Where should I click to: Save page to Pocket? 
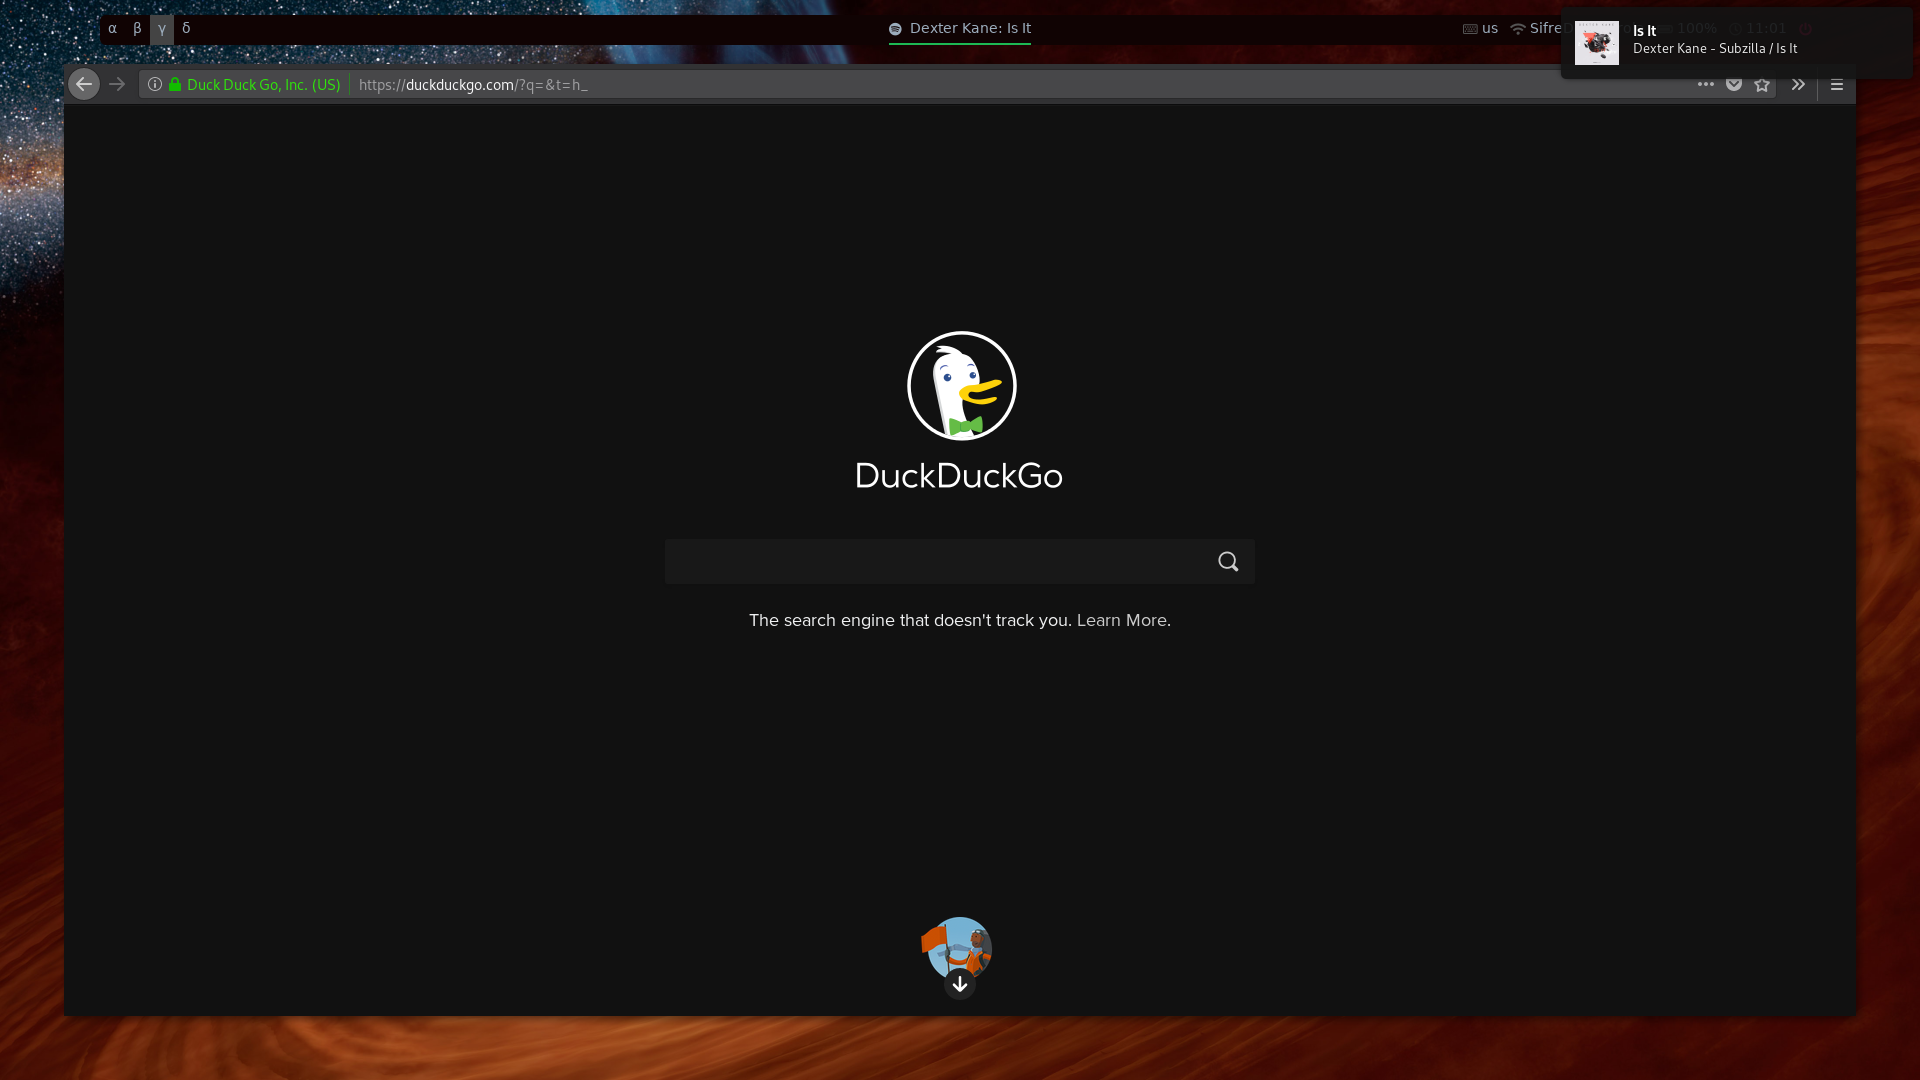pyautogui.click(x=1734, y=84)
